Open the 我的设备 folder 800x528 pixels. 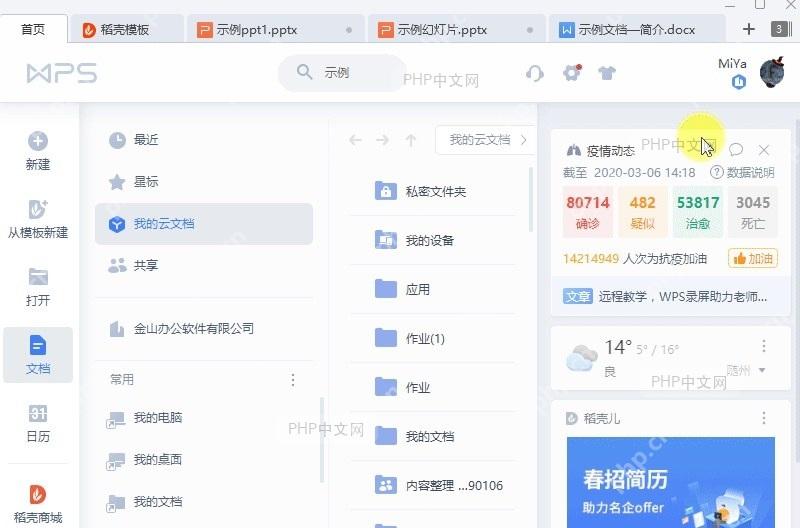(x=432, y=240)
